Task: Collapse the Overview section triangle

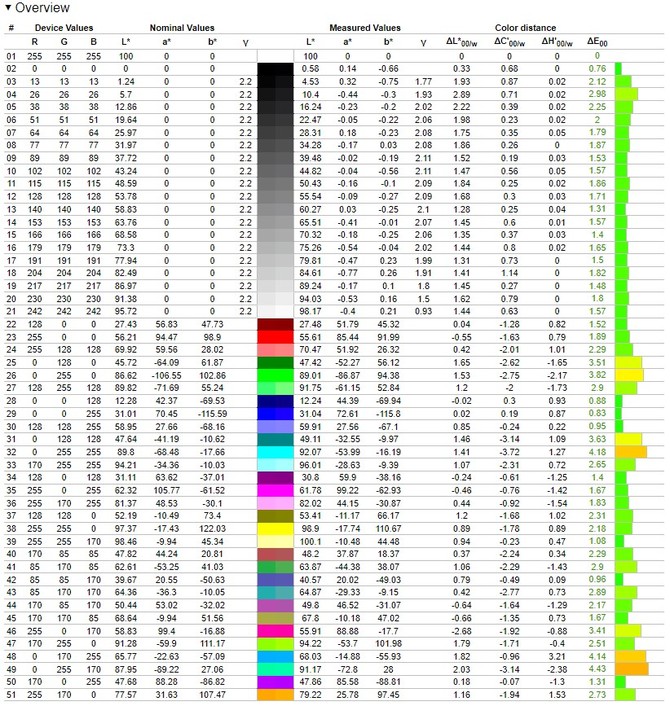Action: coord(8,8)
